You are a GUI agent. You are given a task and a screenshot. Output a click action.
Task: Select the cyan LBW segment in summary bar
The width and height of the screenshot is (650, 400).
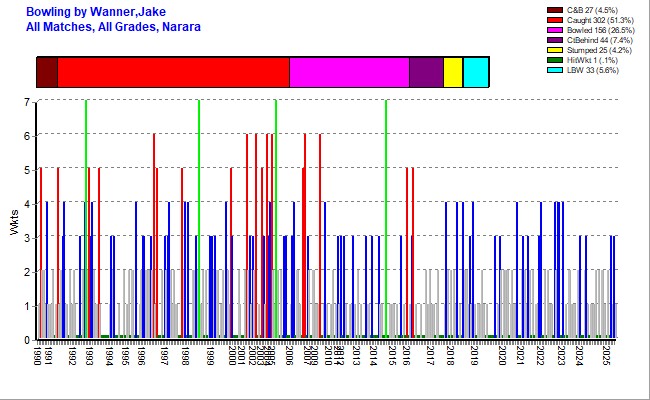tap(476, 73)
